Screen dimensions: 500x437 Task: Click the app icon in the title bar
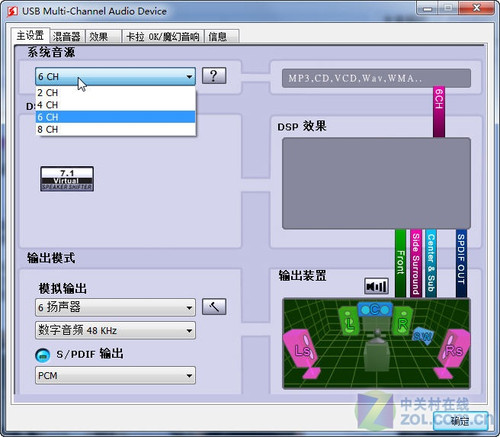tap(12, 11)
